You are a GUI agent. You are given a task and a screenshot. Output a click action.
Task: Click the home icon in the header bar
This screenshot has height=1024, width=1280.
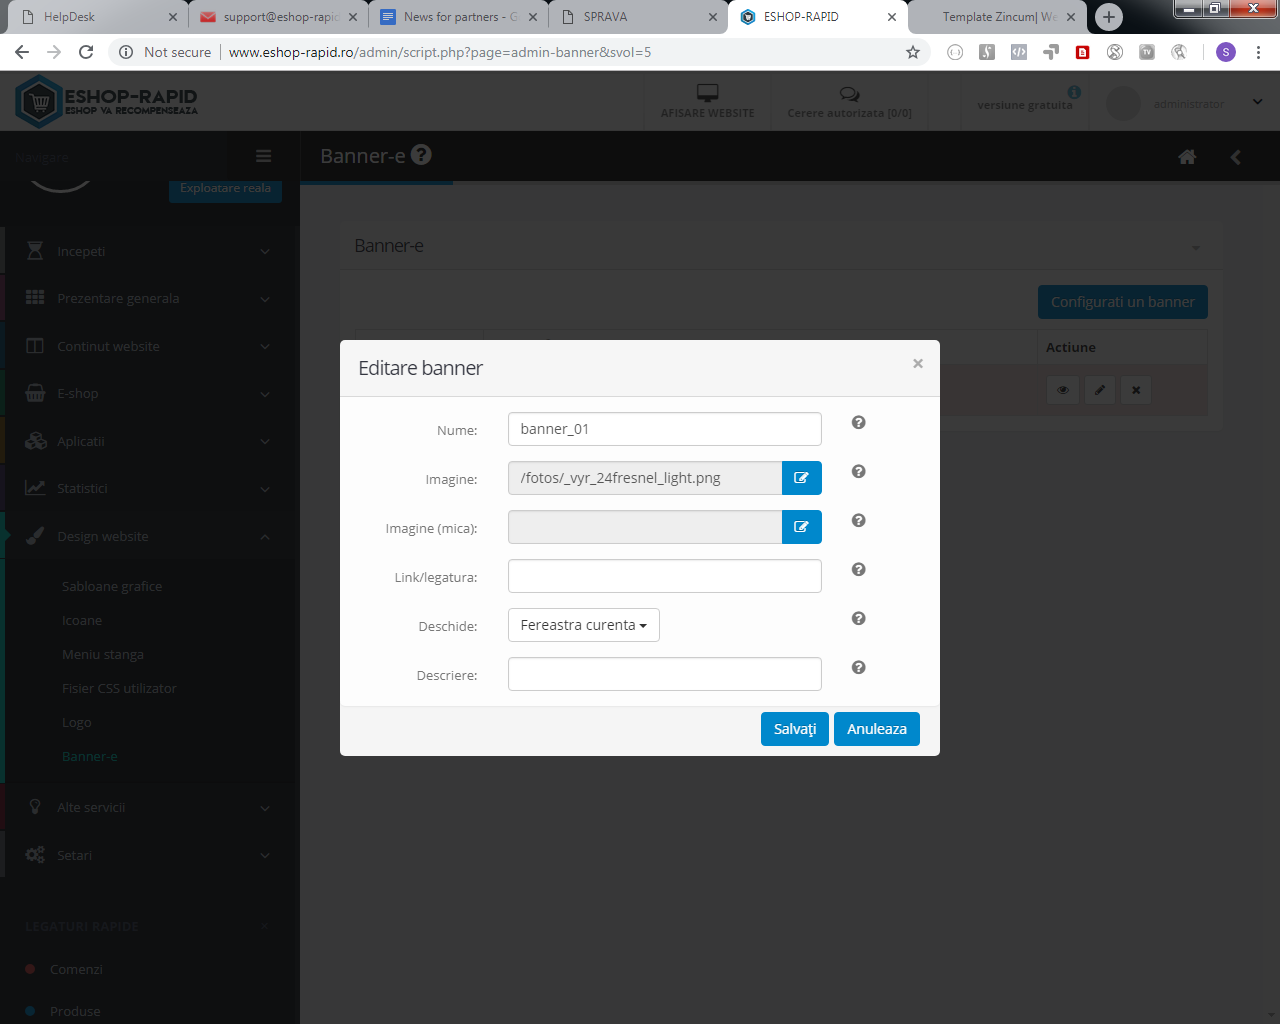[1187, 157]
